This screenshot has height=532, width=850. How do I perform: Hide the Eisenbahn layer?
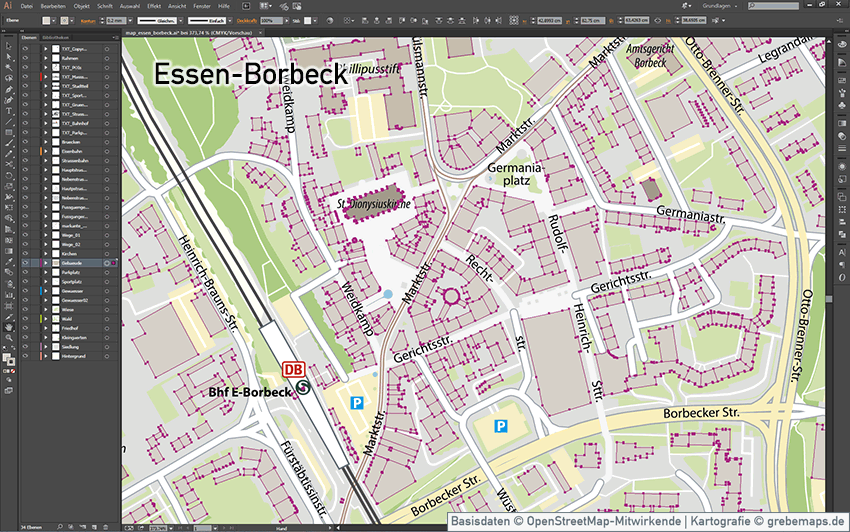pyautogui.click(x=25, y=151)
